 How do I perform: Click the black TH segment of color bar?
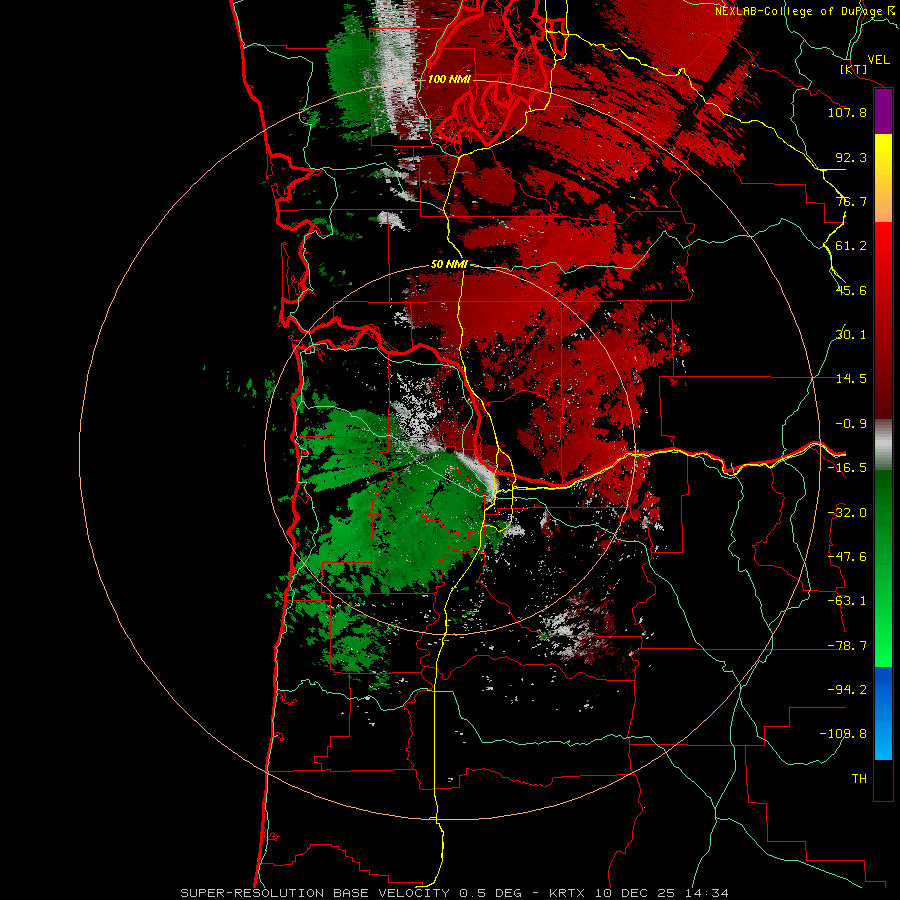pyautogui.click(x=883, y=779)
